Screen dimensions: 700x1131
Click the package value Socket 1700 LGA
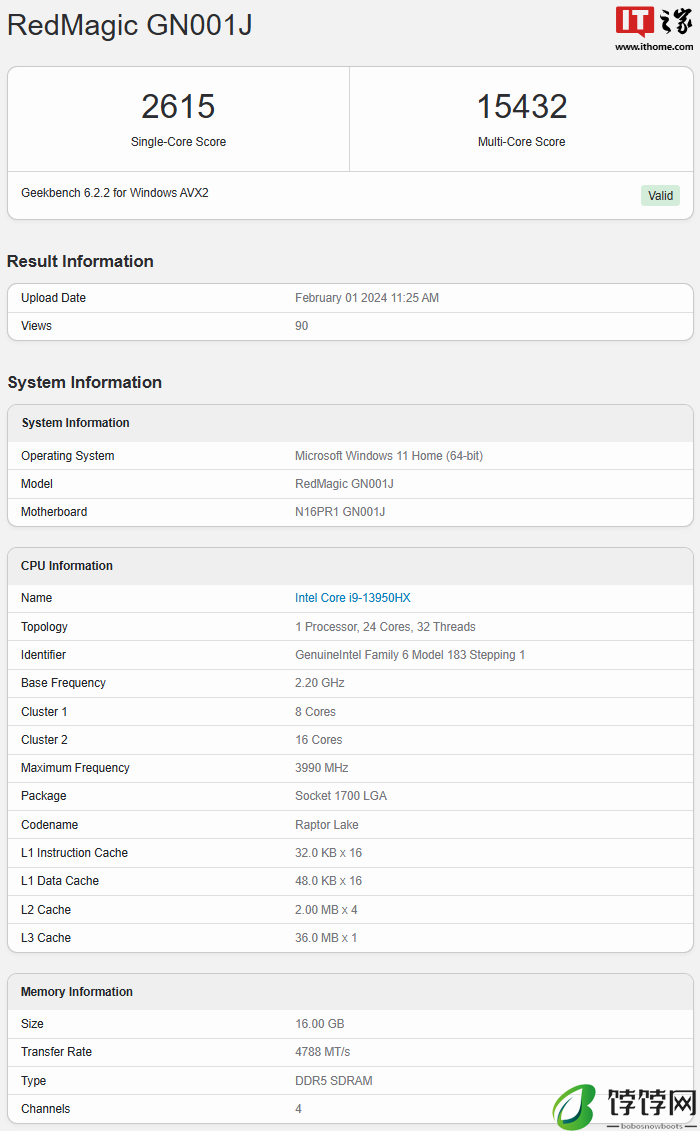[341, 796]
